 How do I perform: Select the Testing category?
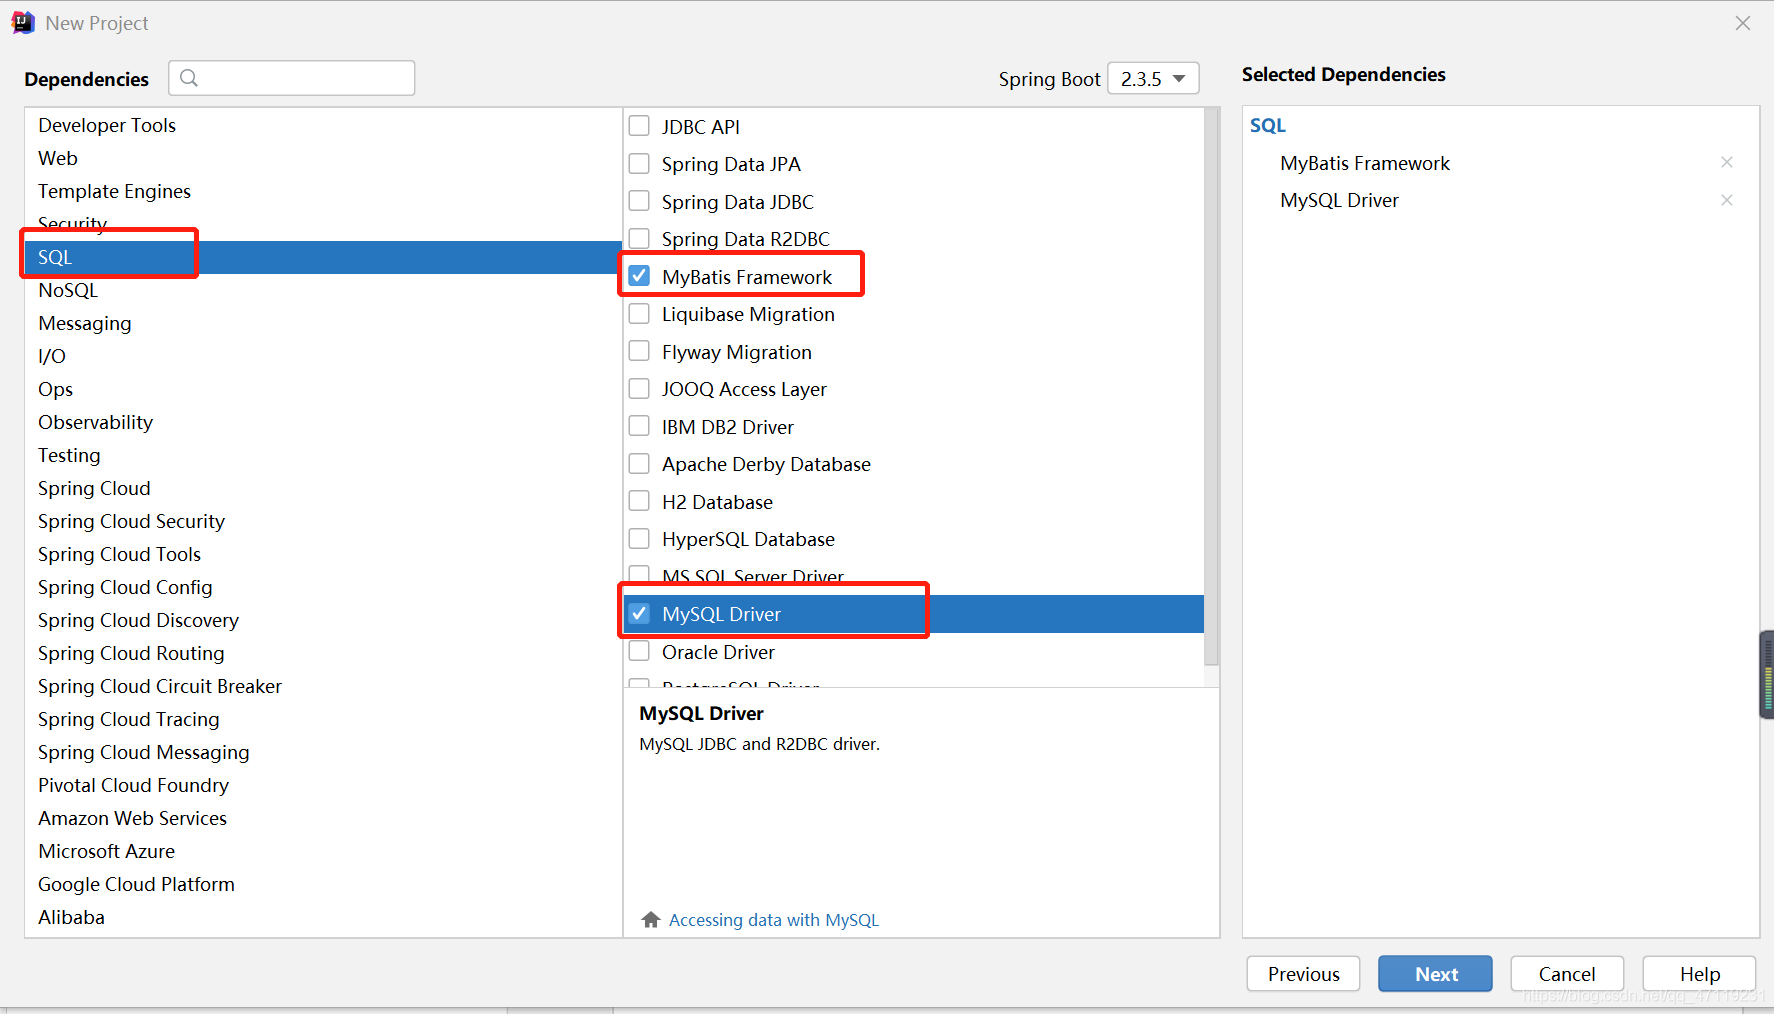point(323,455)
